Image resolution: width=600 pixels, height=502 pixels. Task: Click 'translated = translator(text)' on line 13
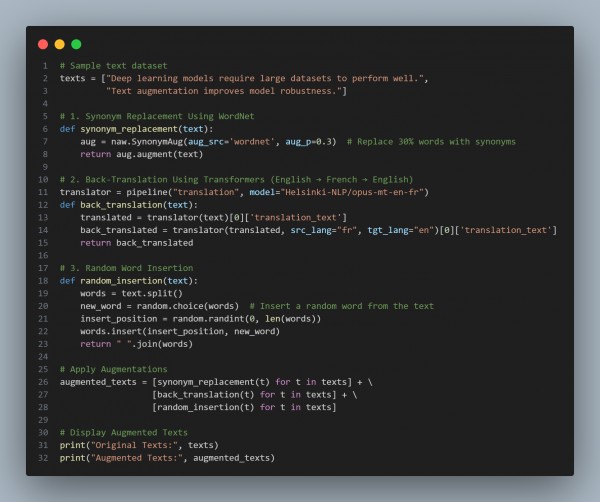point(154,217)
